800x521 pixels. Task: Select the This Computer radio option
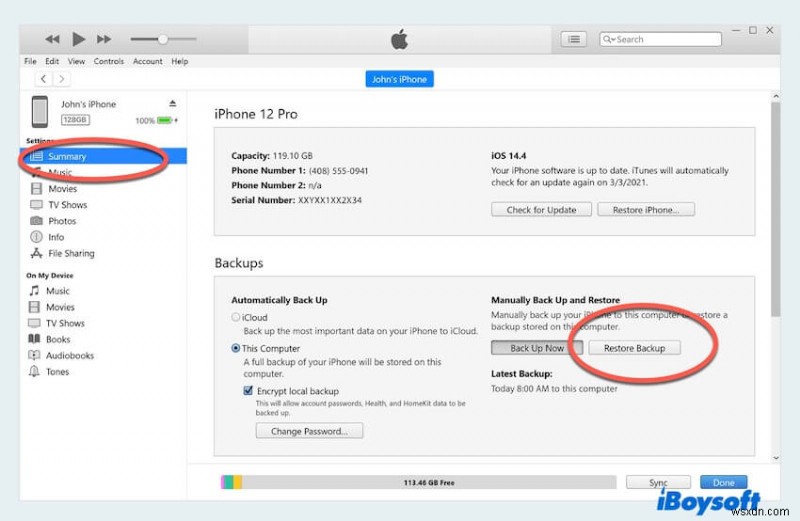click(x=236, y=348)
